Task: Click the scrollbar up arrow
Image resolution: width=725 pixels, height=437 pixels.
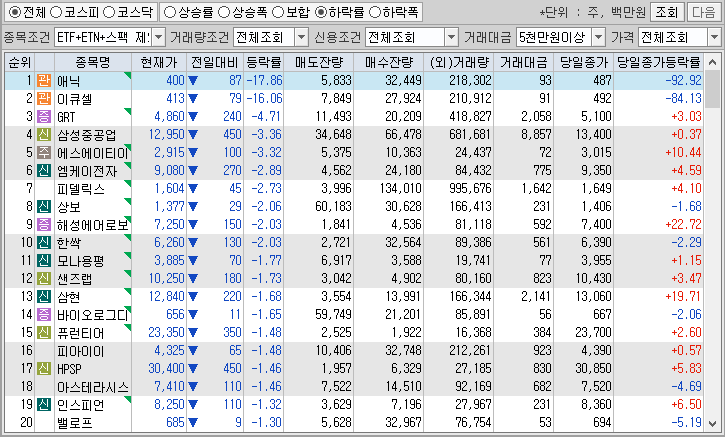Action: (x=713, y=62)
